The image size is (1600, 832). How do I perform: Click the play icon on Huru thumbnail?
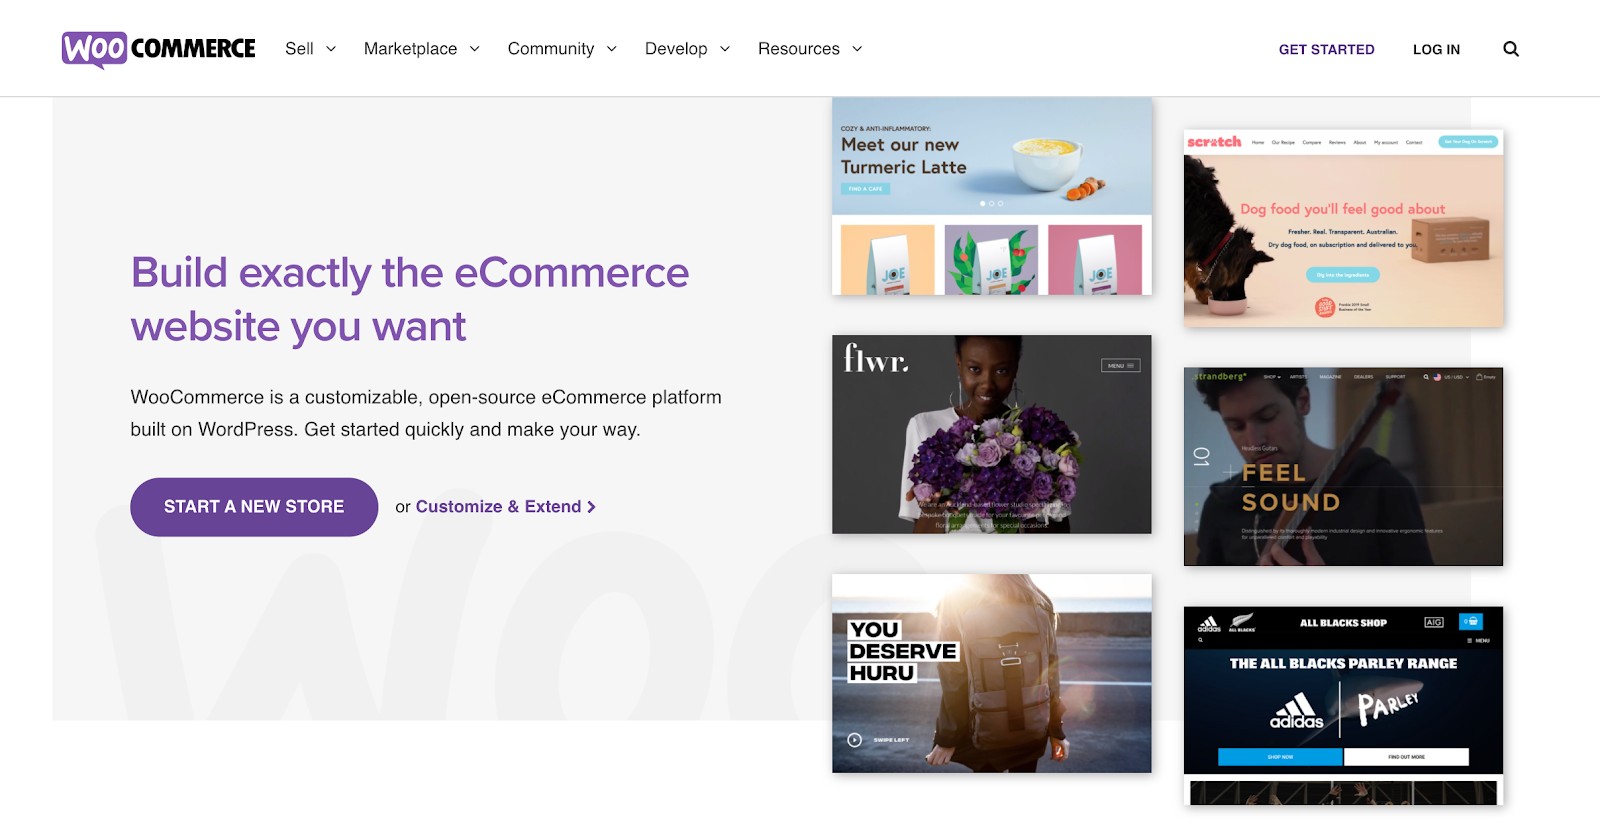click(x=854, y=740)
